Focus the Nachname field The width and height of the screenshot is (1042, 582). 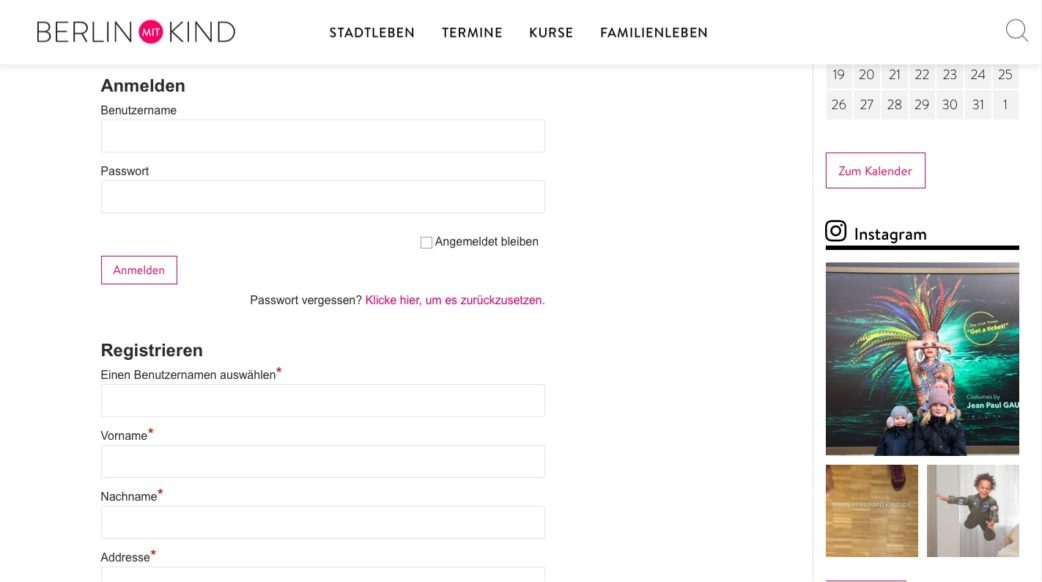point(323,522)
